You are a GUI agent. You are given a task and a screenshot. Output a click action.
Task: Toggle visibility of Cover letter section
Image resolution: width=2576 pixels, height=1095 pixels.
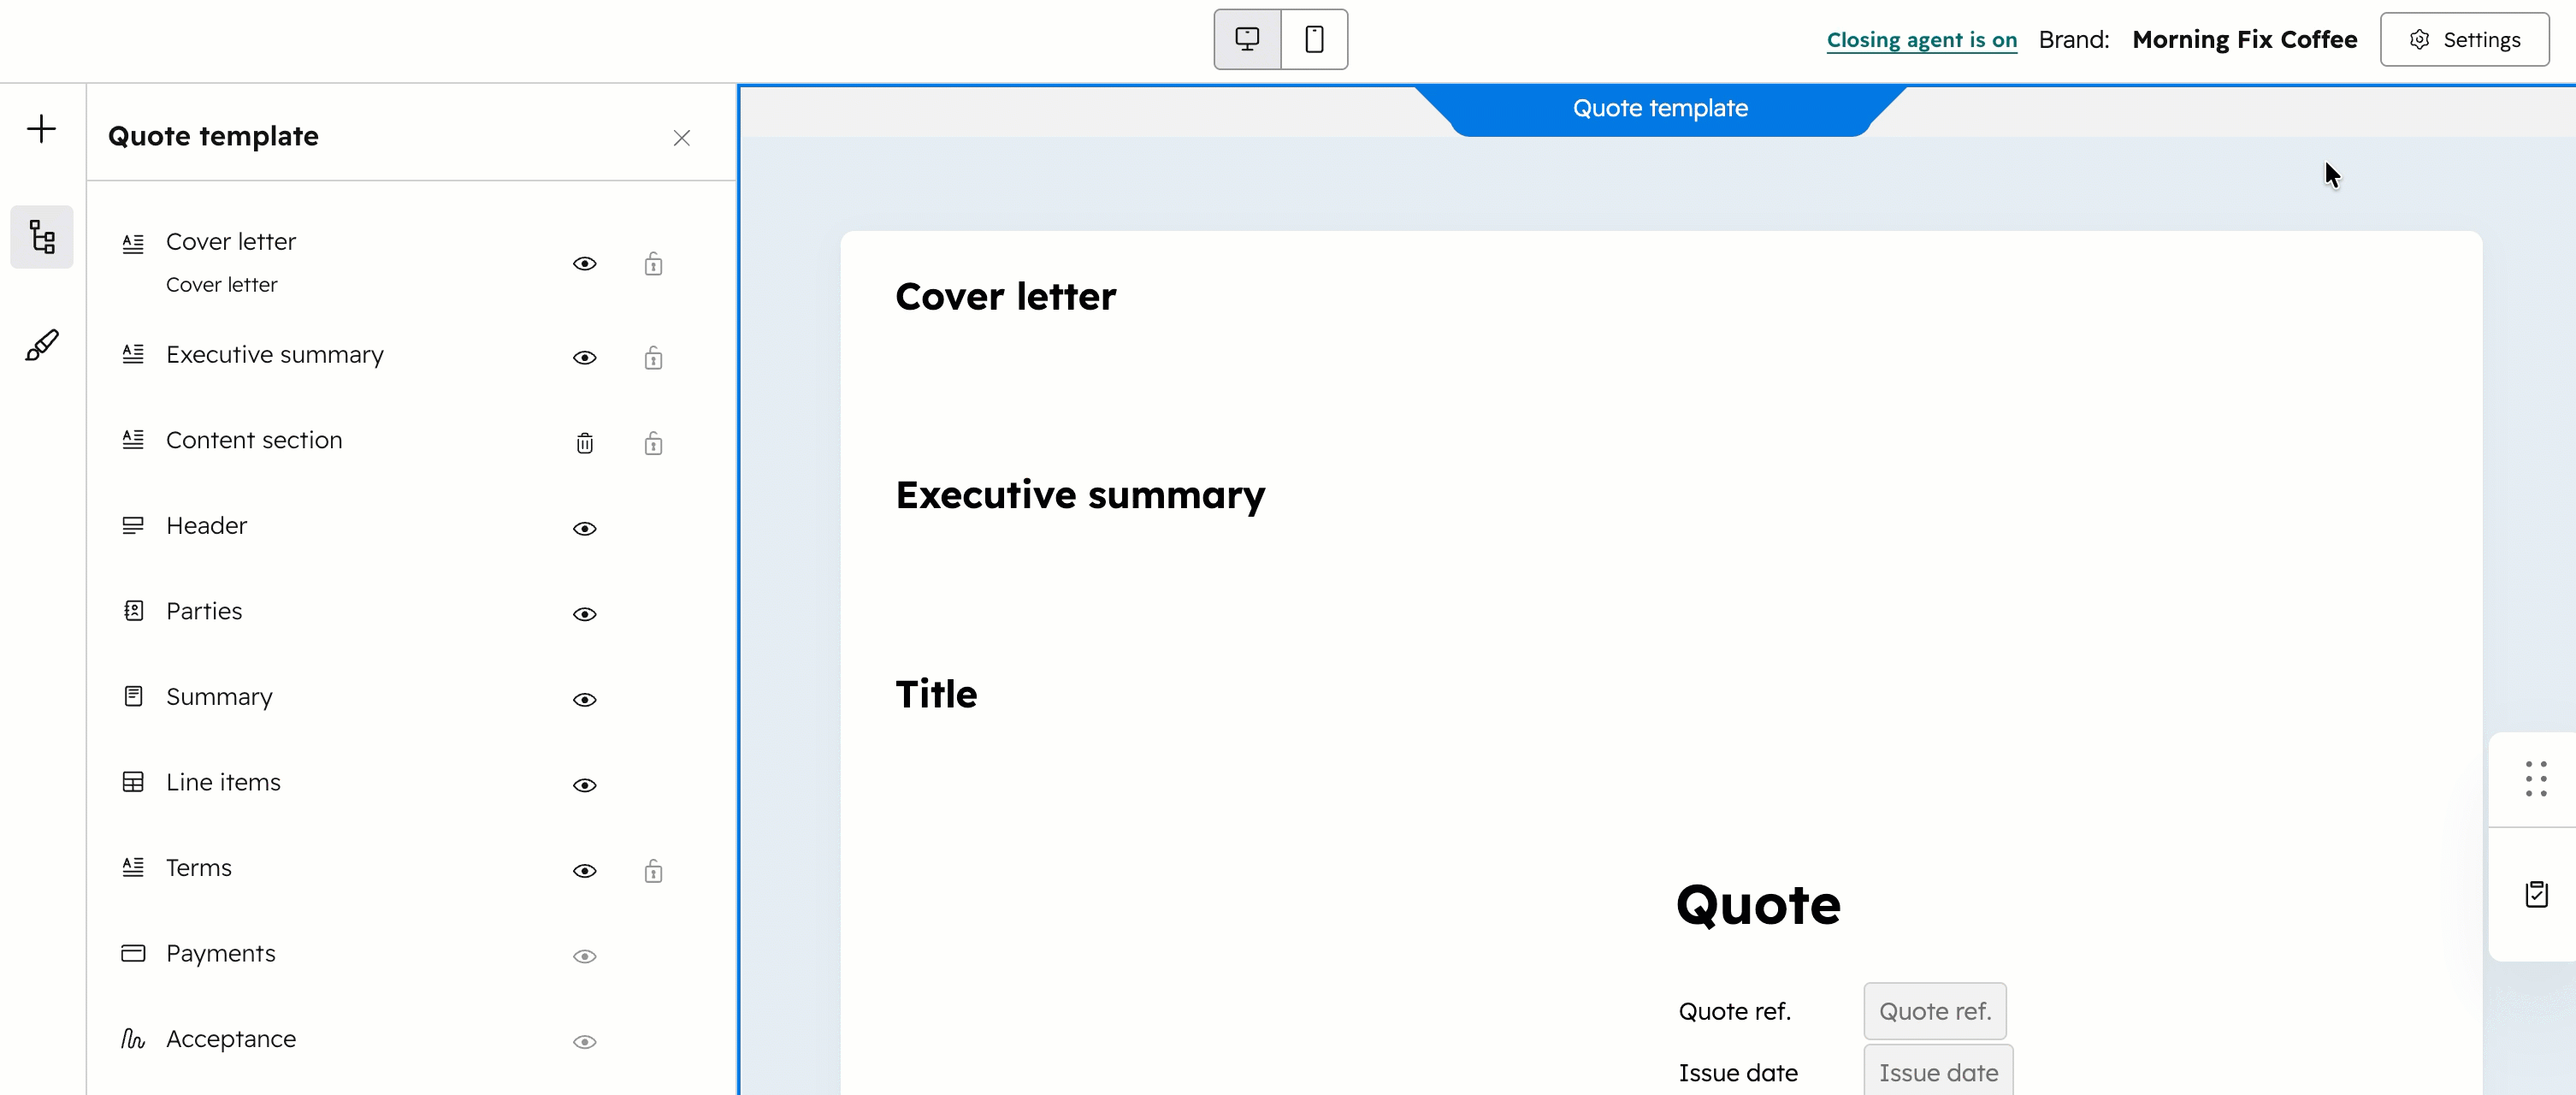pos(585,264)
